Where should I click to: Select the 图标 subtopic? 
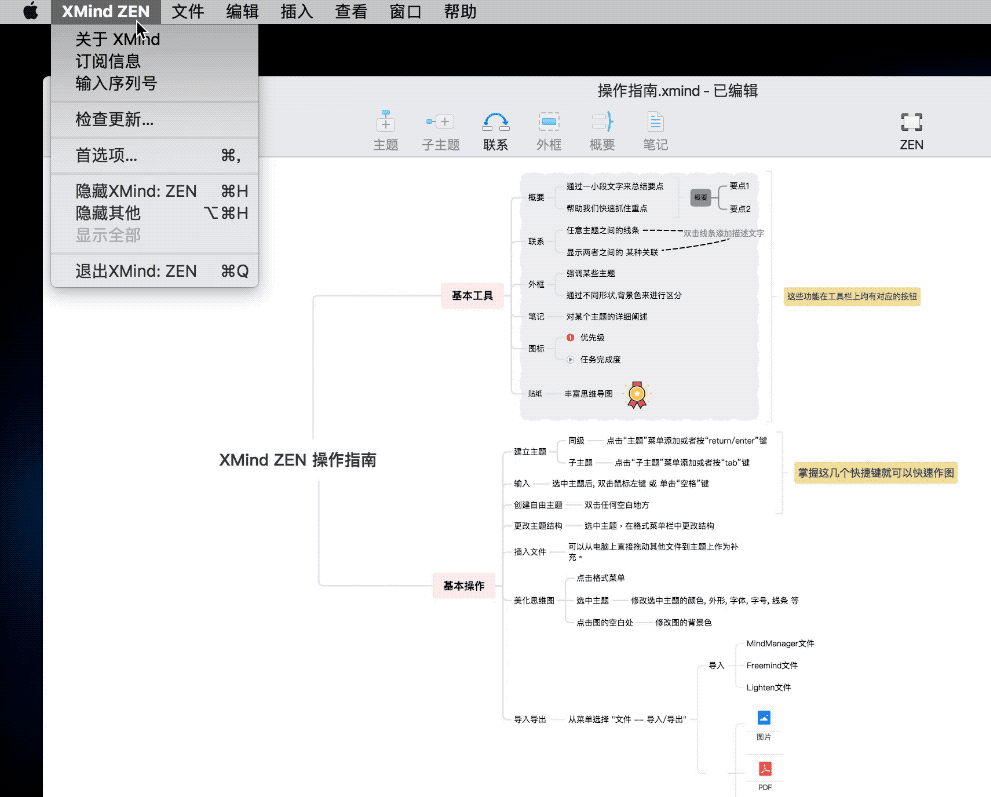pos(536,348)
